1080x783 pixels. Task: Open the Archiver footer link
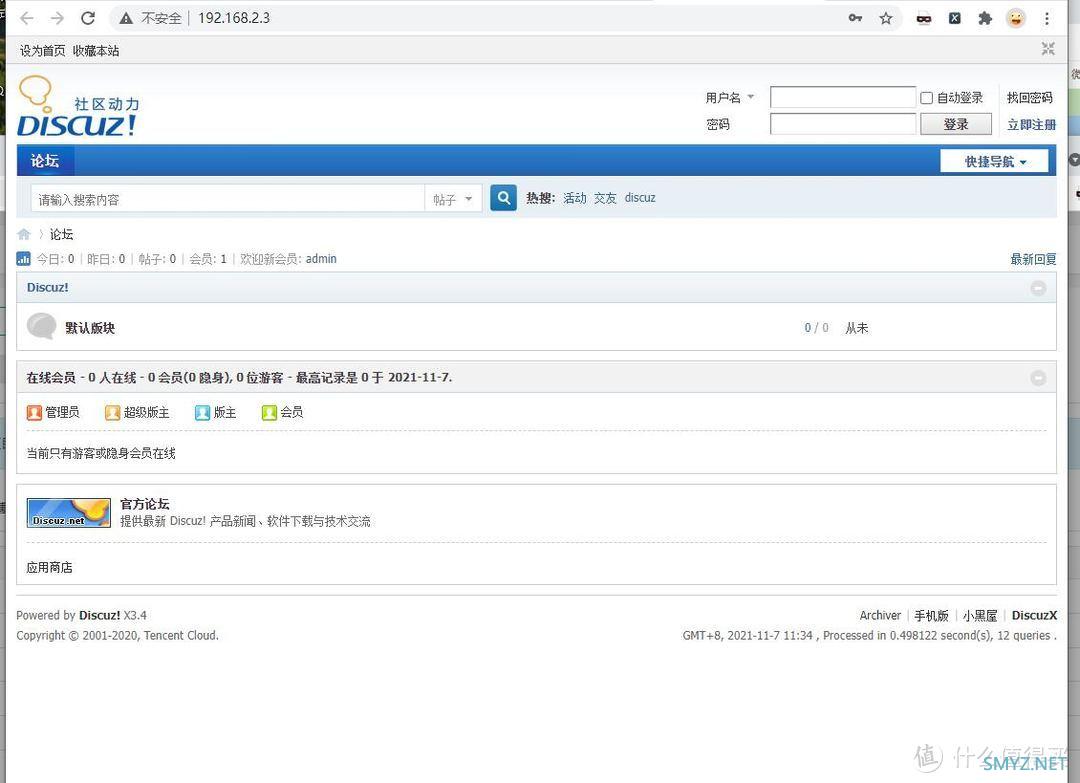[880, 616]
